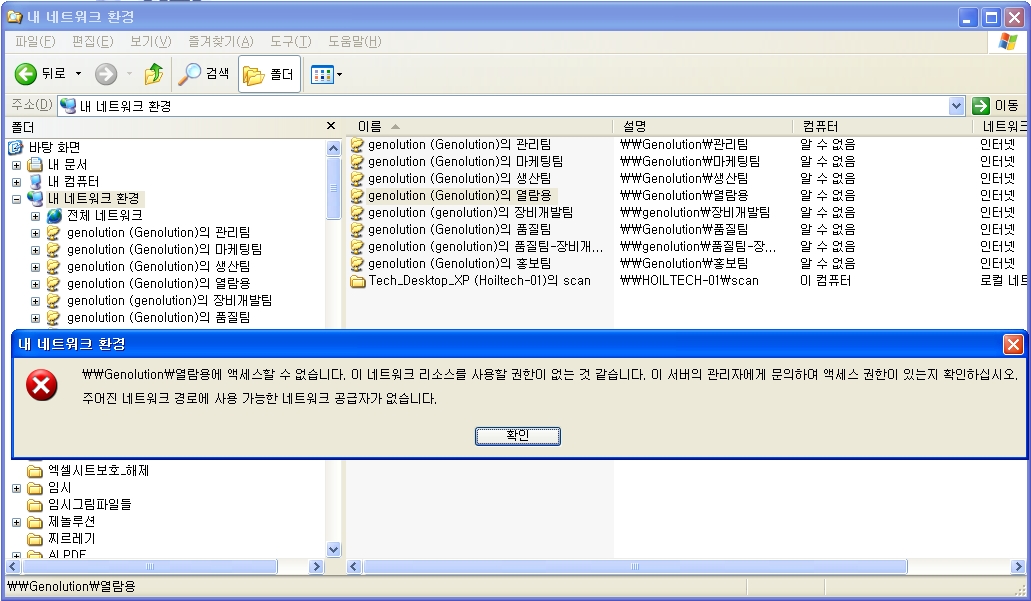Click 내 문서 folder icon in tree
The height and width of the screenshot is (601, 1031).
[x=35, y=164]
